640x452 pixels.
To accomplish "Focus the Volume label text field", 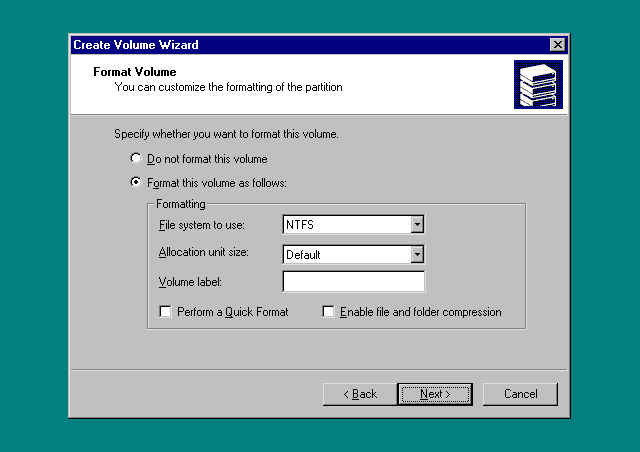I will pos(353,282).
